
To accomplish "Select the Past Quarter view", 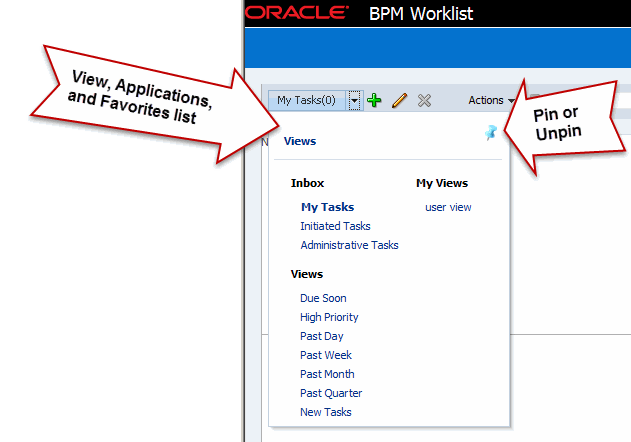I will point(331,393).
